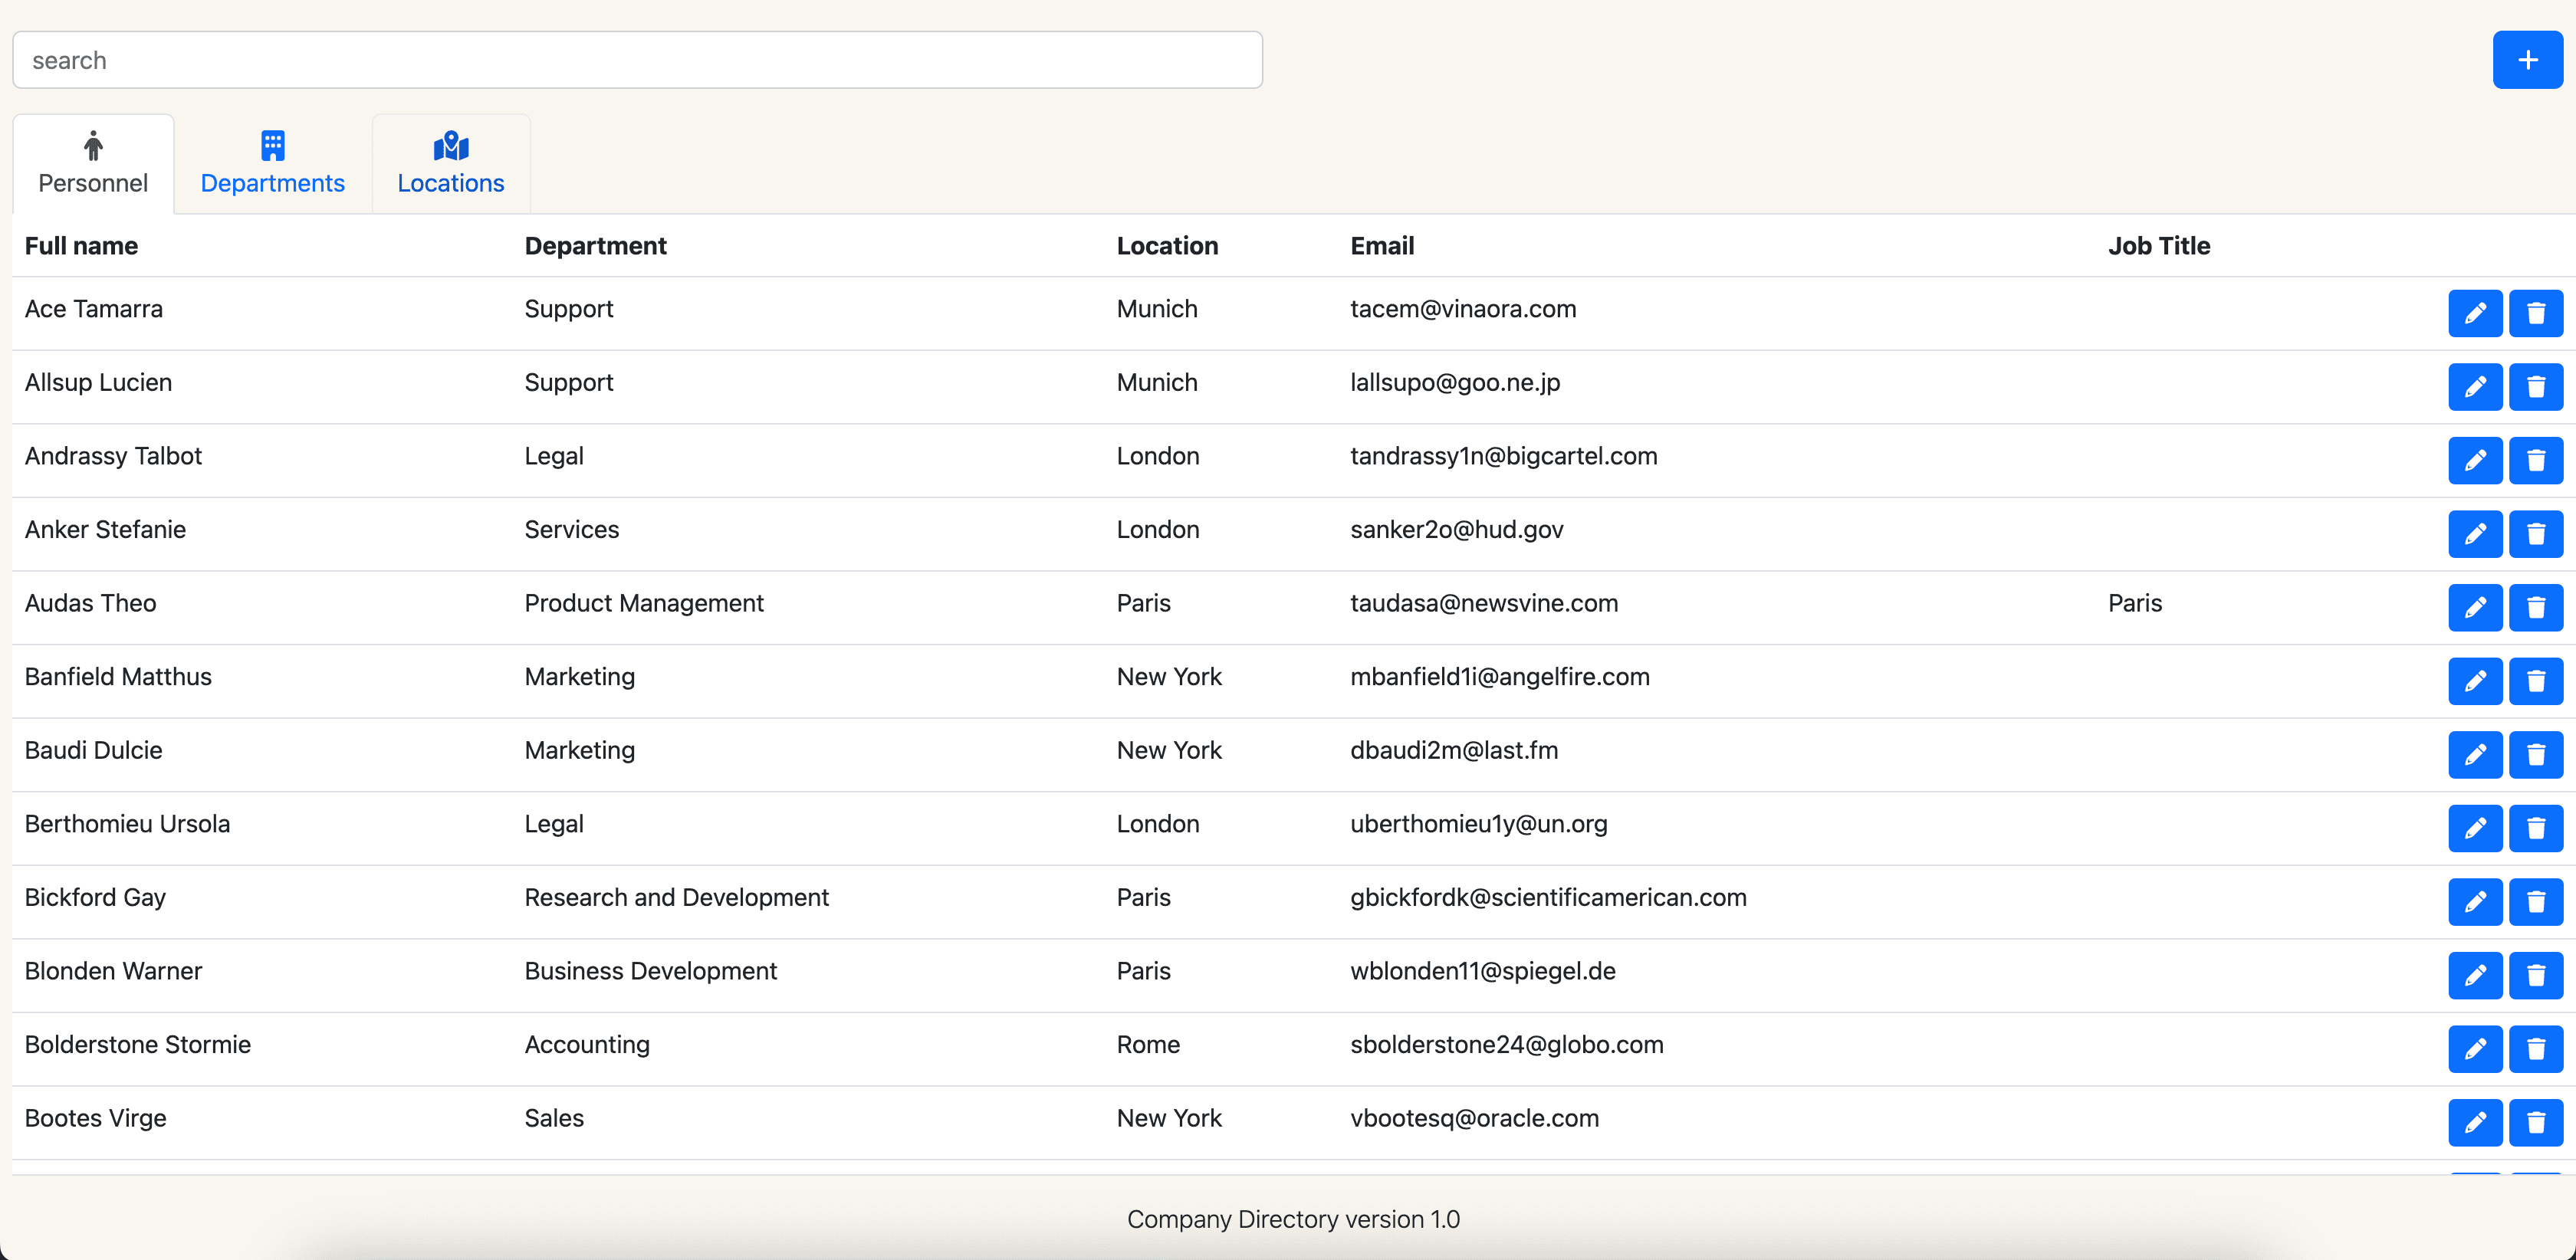
Task: Edit Bickford Gay's entry
Action: (2474, 902)
